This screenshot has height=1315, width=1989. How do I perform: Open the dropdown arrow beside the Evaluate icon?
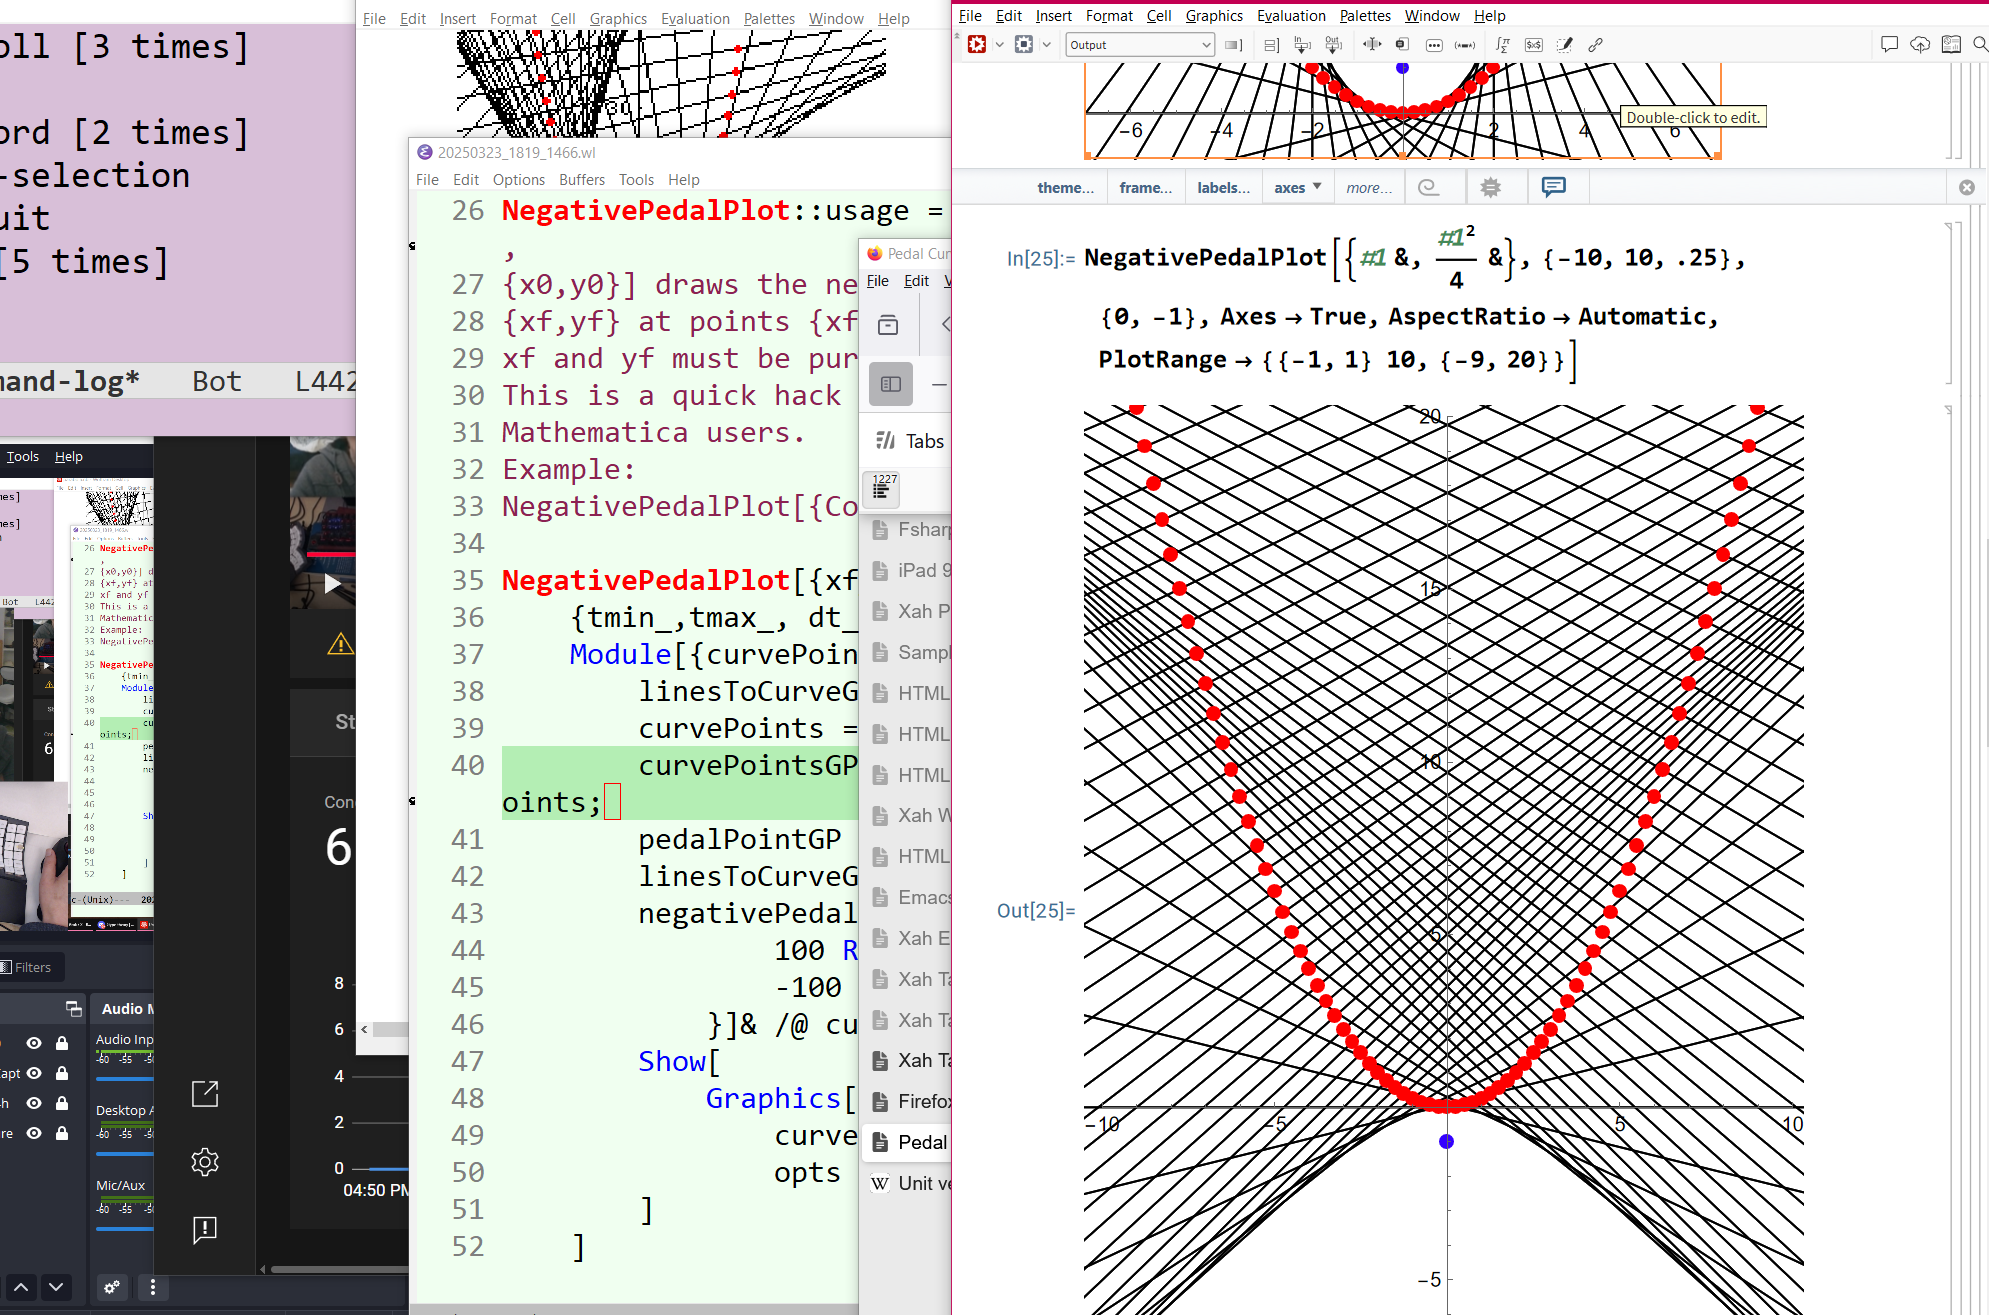click(x=999, y=44)
